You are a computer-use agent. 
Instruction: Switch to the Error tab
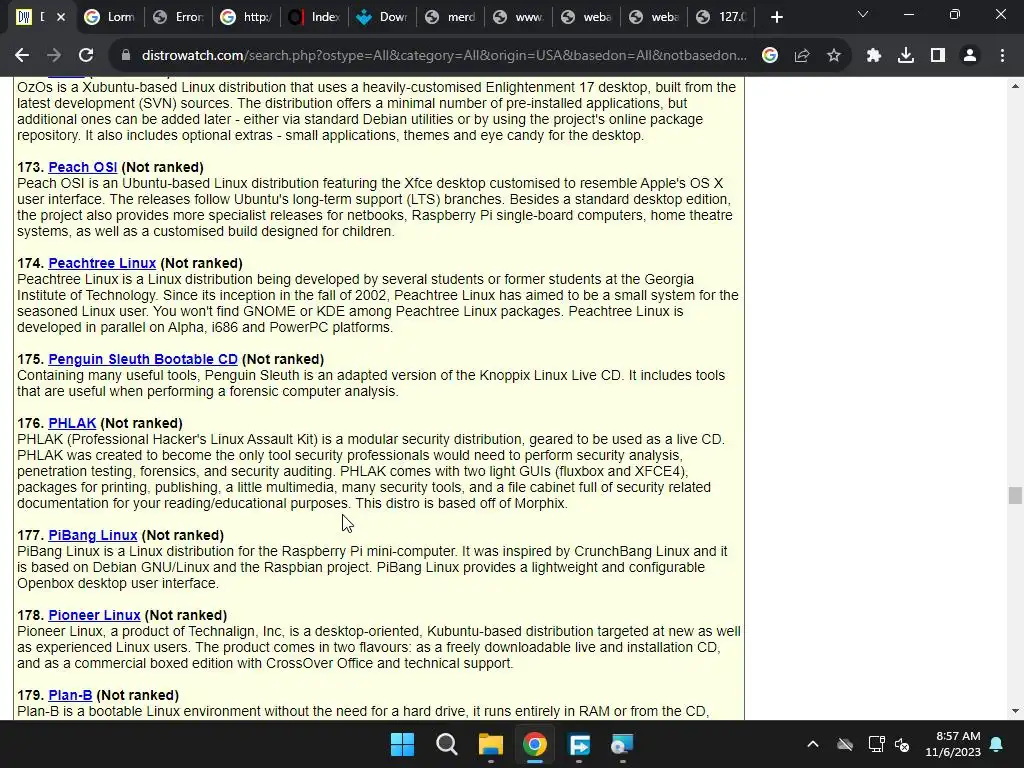178,17
